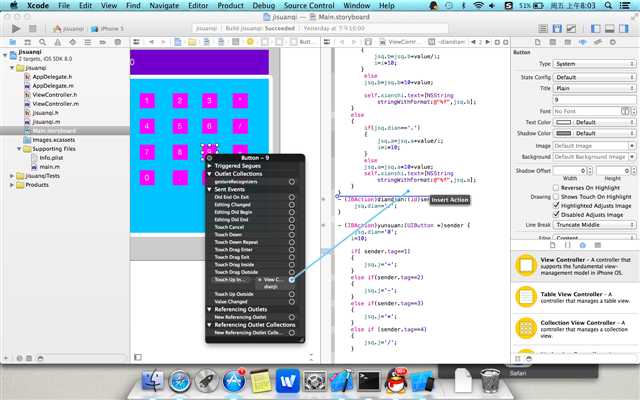Viewport: 640px width, 400px height.
Task: Select calculator button 1 on canvas
Action: click(147, 101)
